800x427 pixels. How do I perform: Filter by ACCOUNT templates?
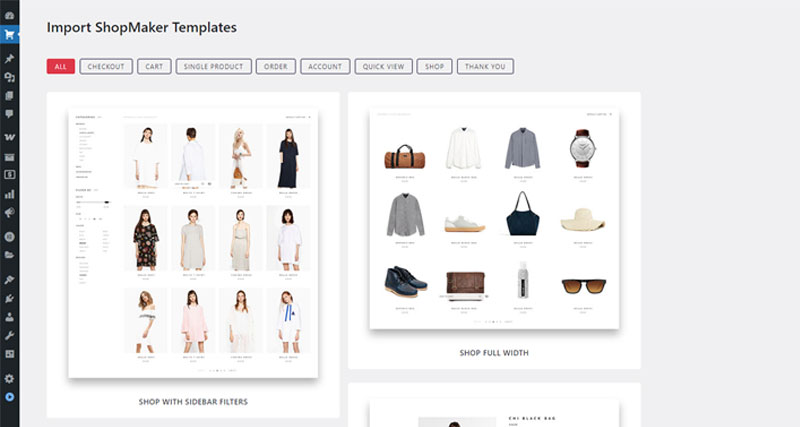click(324, 67)
